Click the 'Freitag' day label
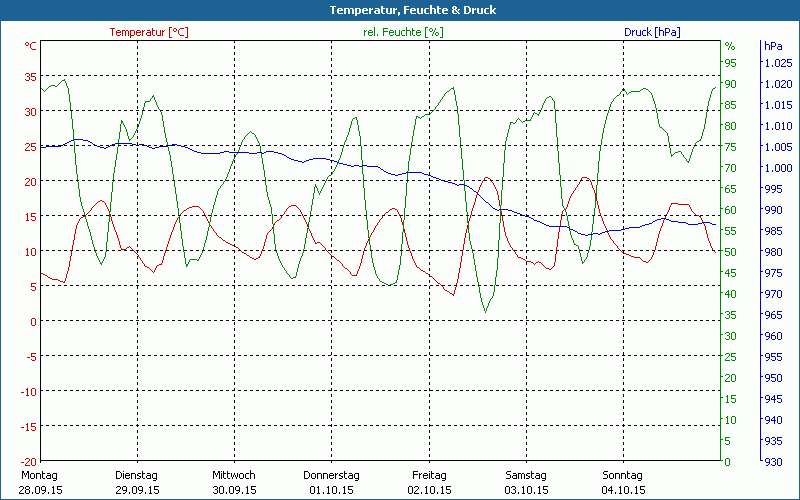Screen dimensions: 800x500 point(429,475)
